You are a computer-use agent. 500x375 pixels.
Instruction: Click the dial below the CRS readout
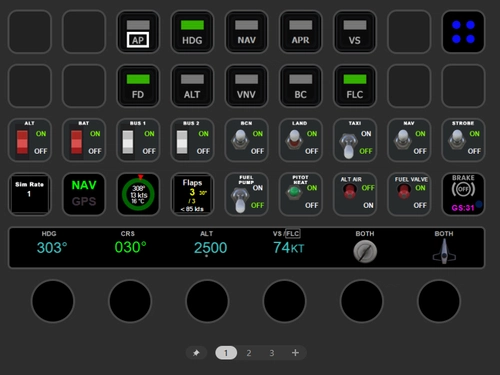point(130,301)
